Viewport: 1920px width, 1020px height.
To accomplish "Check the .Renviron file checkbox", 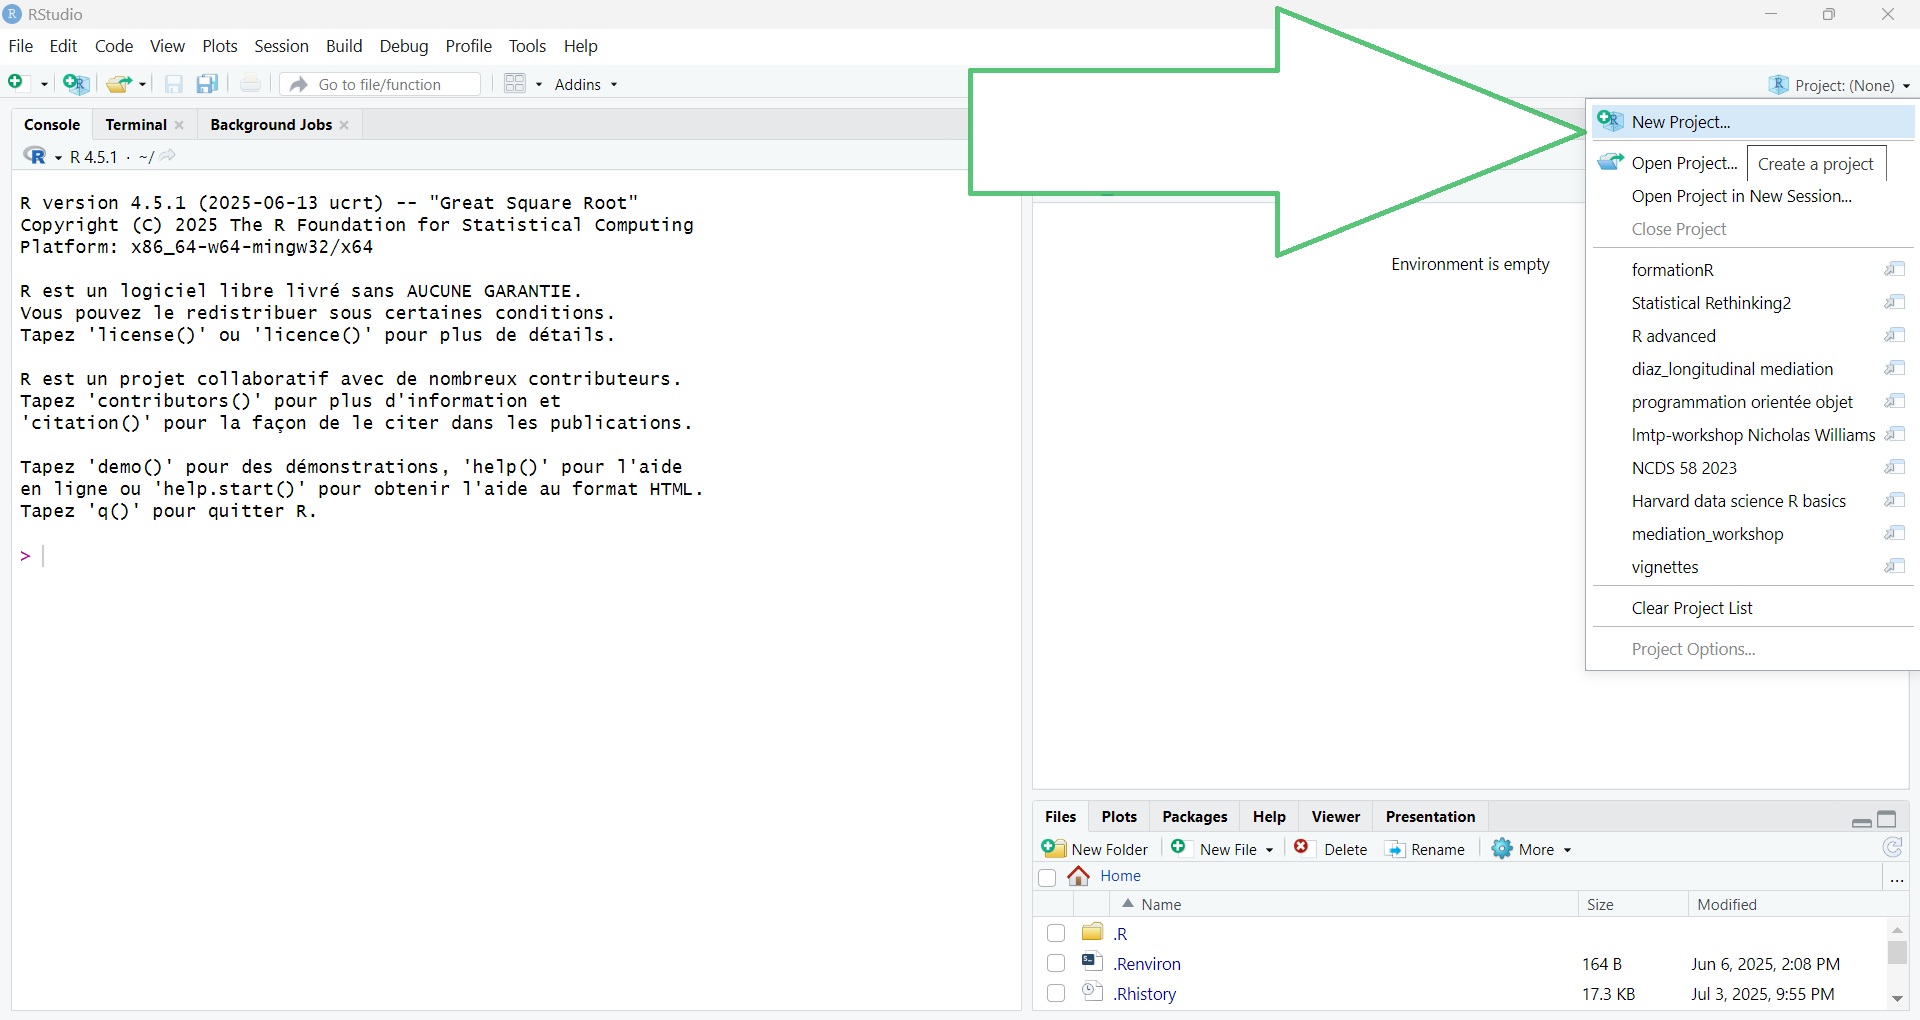I will pyautogui.click(x=1056, y=963).
